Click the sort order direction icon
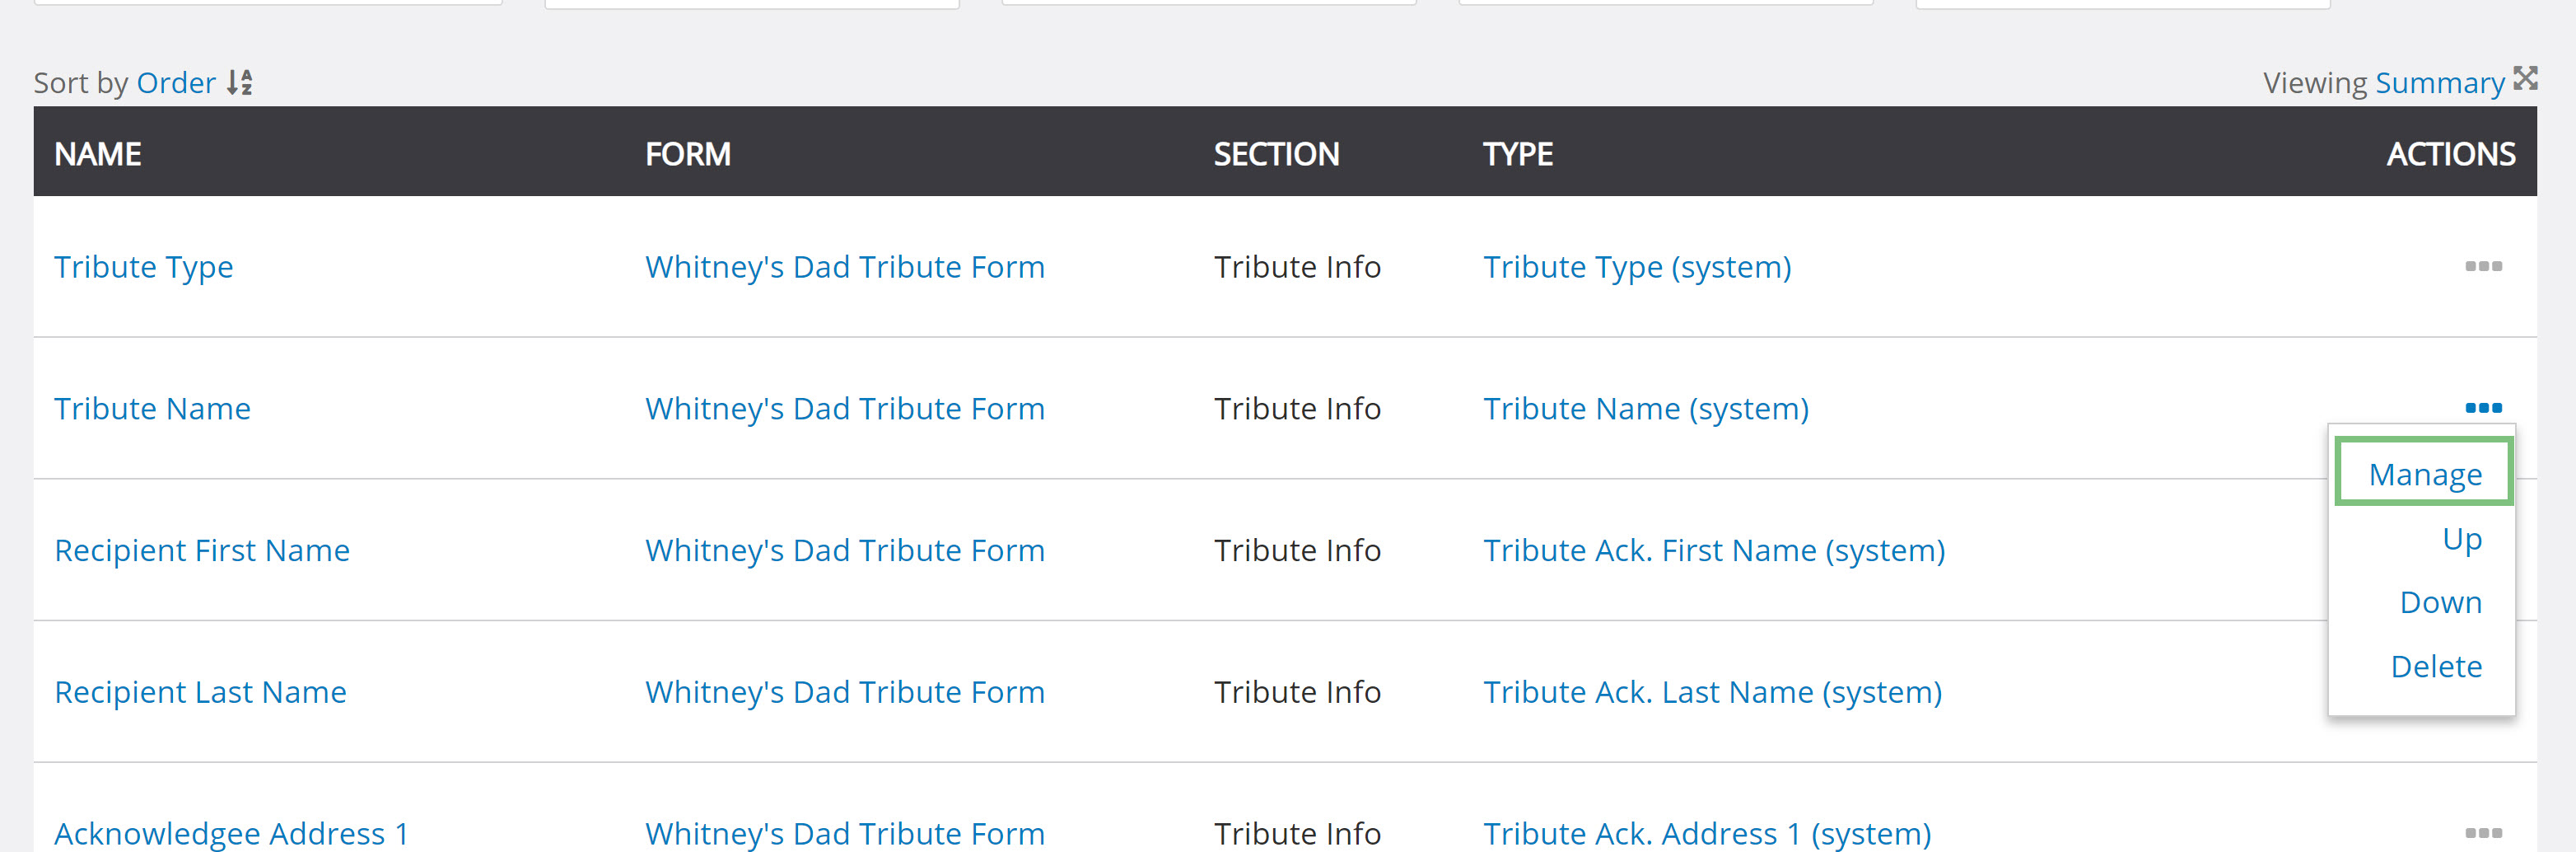 (239, 82)
